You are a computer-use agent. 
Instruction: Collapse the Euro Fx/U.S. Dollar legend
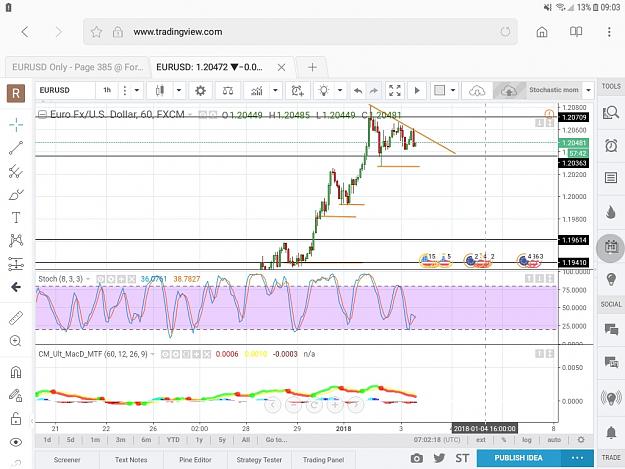pos(42,115)
